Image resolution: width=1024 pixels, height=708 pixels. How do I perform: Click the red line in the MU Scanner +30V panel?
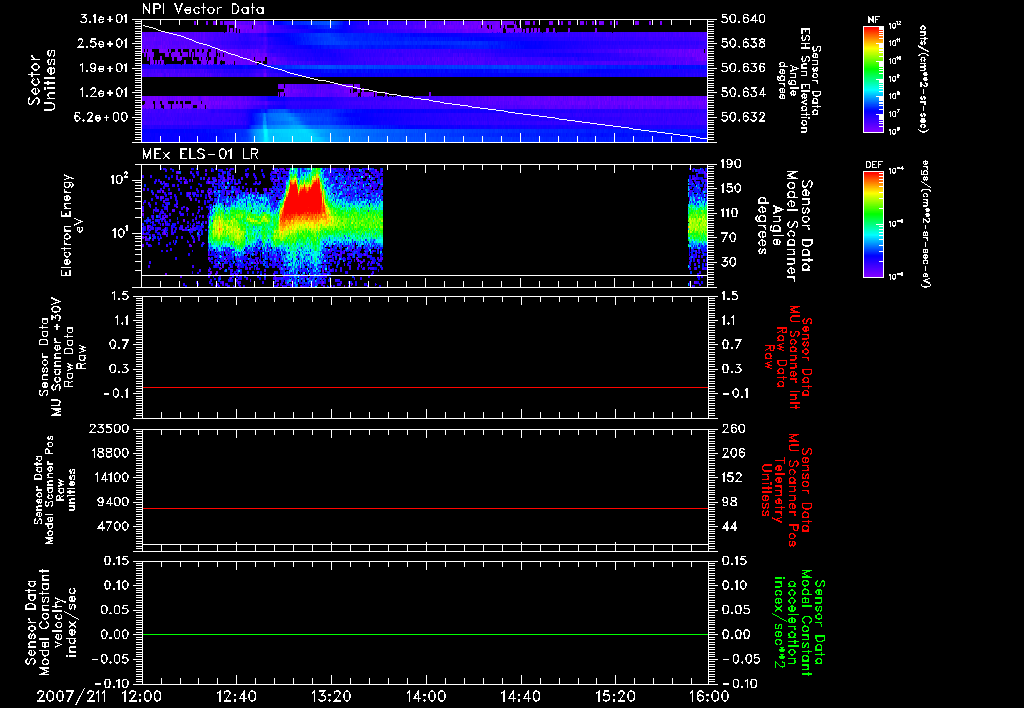pyautogui.click(x=424, y=387)
